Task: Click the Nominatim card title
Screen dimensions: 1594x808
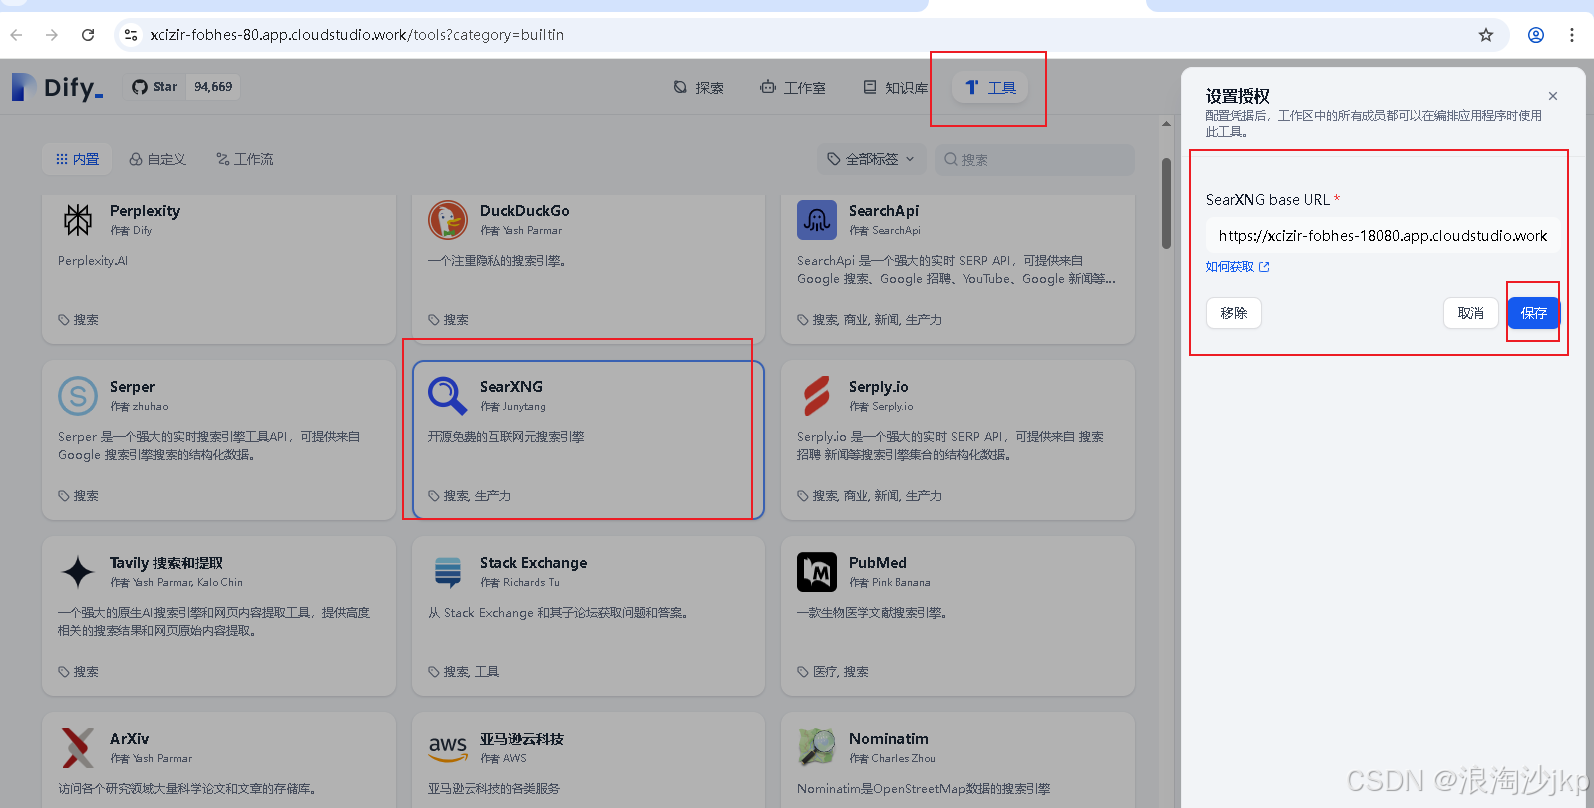Action: [x=888, y=739]
